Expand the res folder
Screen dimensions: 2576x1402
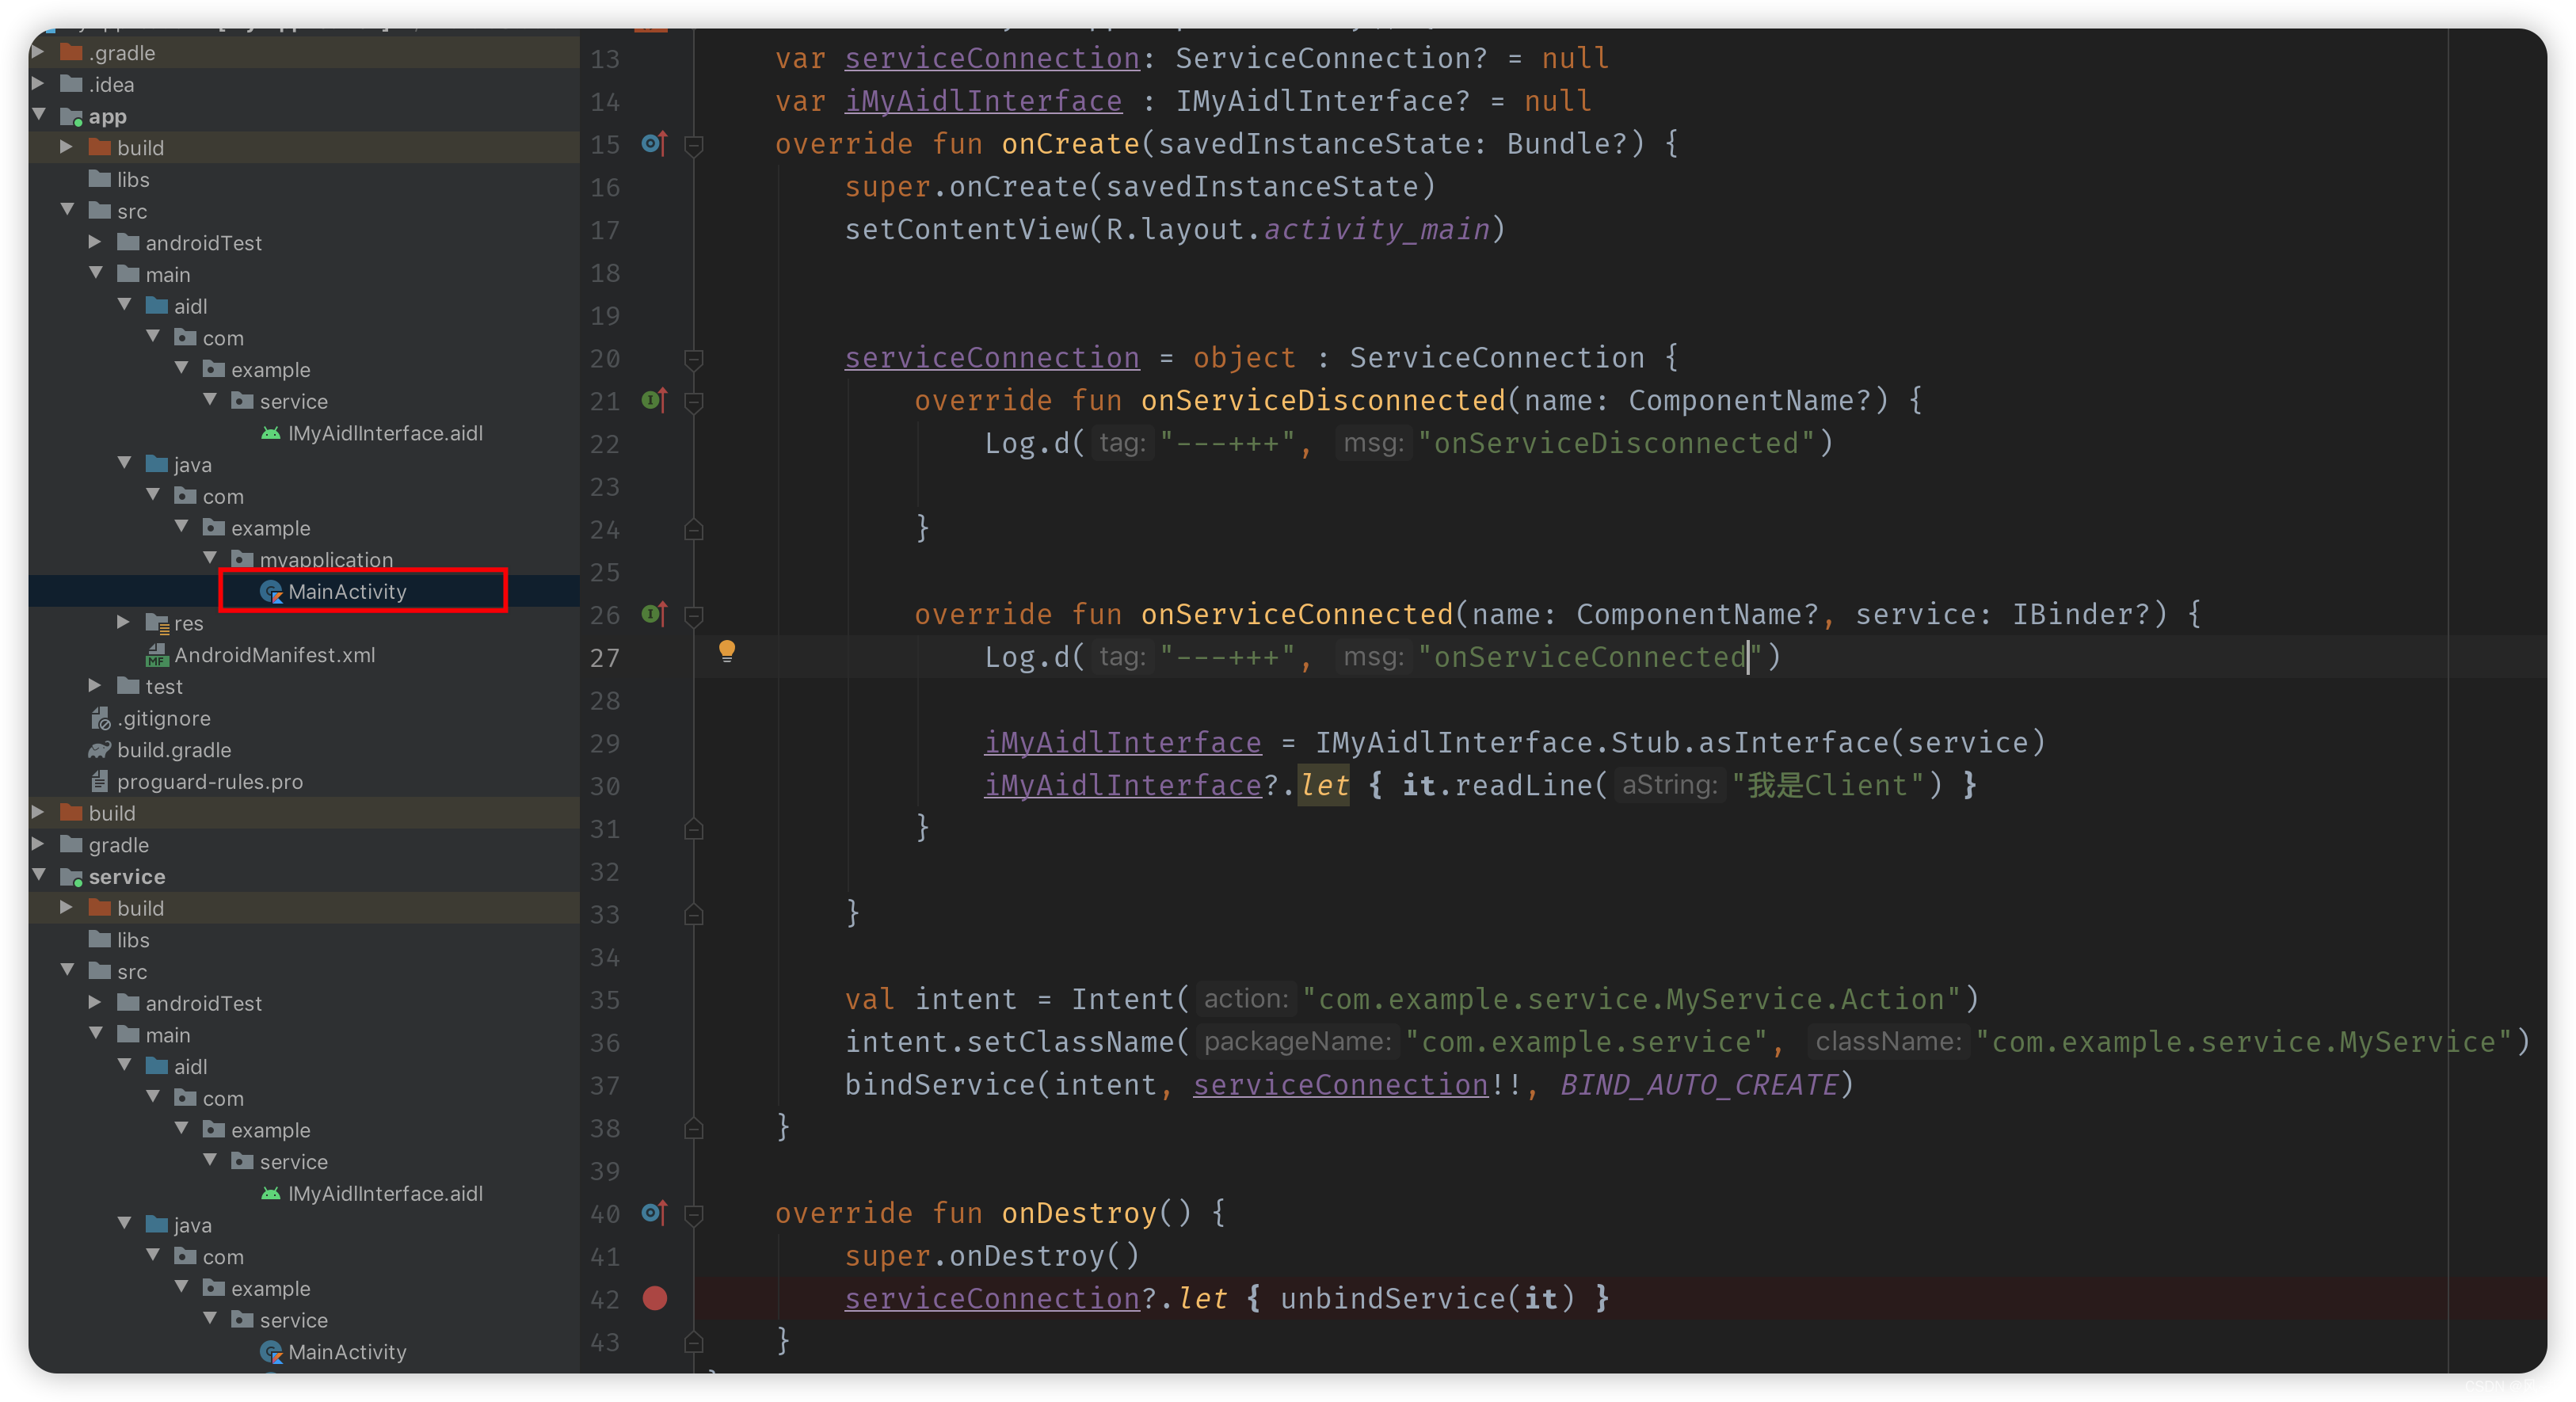coord(123,622)
